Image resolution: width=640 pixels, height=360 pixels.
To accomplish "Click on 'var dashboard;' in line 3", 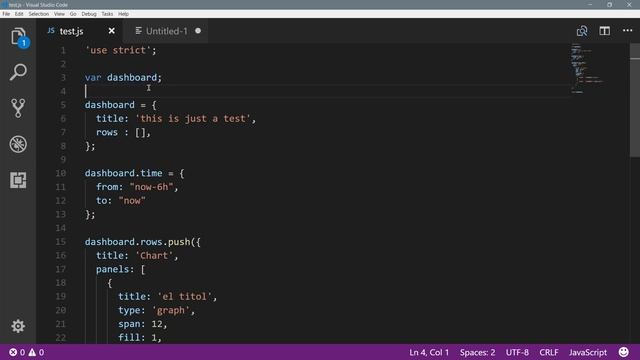I will pyautogui.click(x=123, y=78).
